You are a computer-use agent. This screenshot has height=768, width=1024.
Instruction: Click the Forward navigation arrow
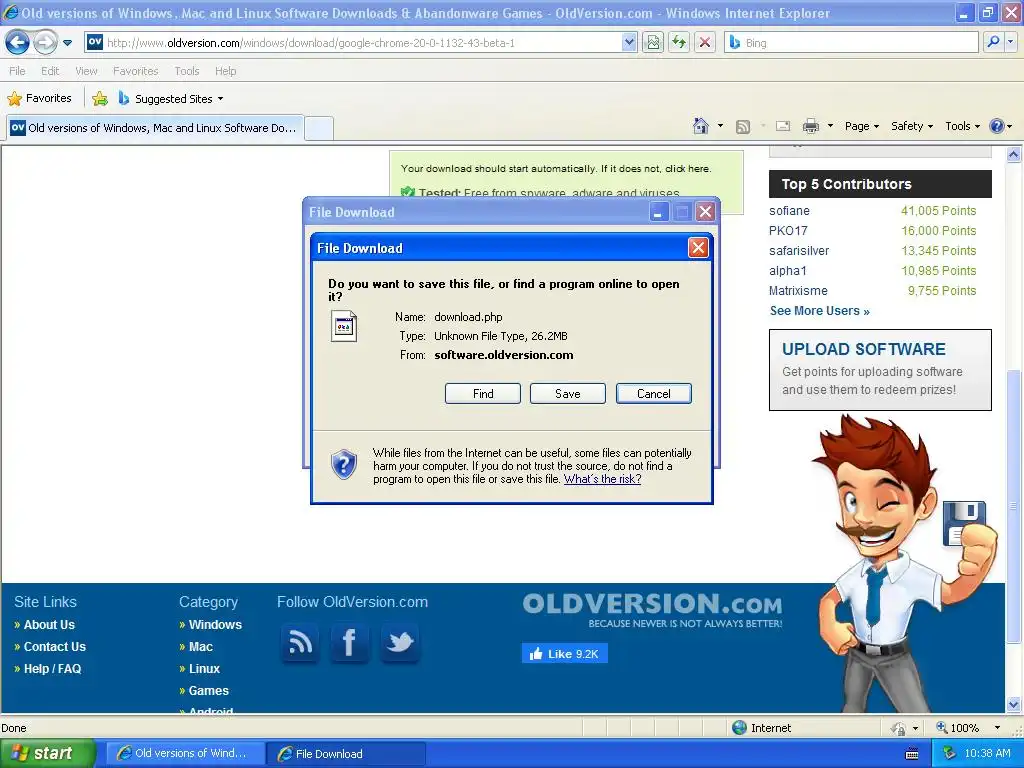click(45, 43)
